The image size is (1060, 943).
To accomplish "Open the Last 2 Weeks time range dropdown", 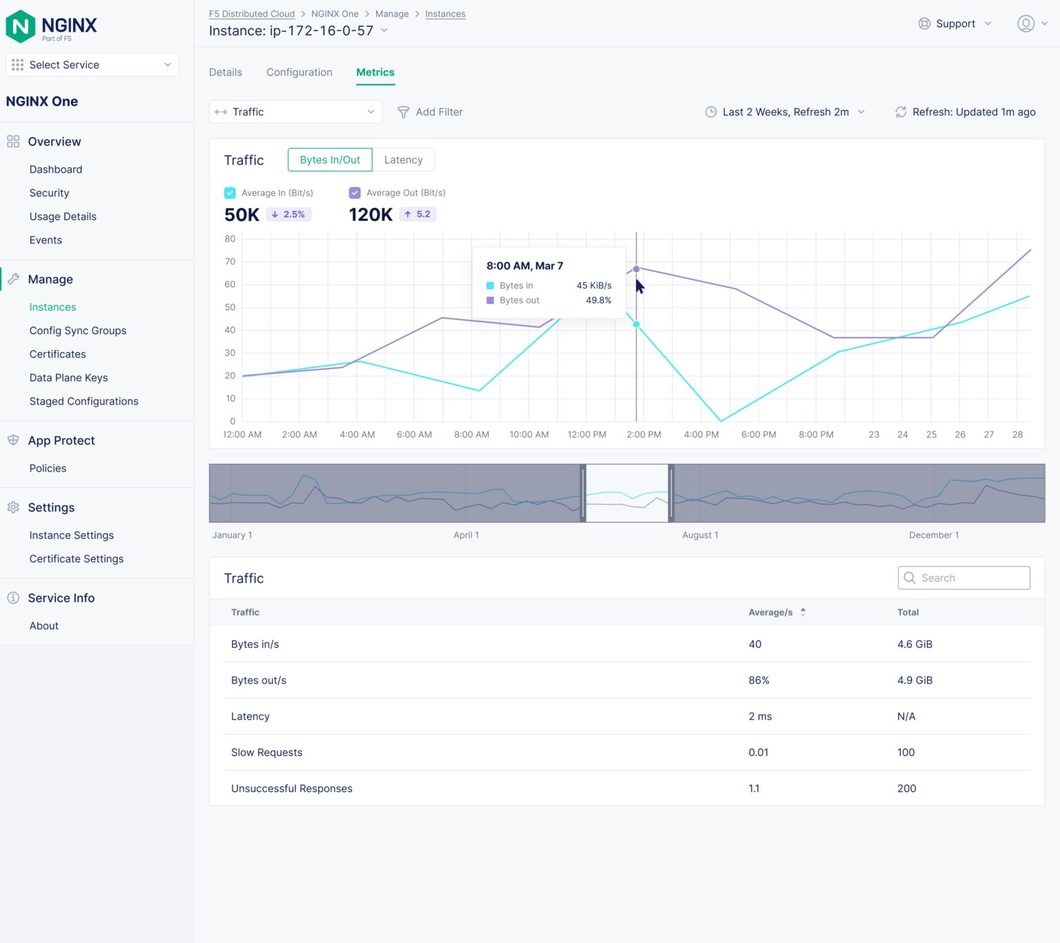I will pyautogui.click(x=785, y=112).
